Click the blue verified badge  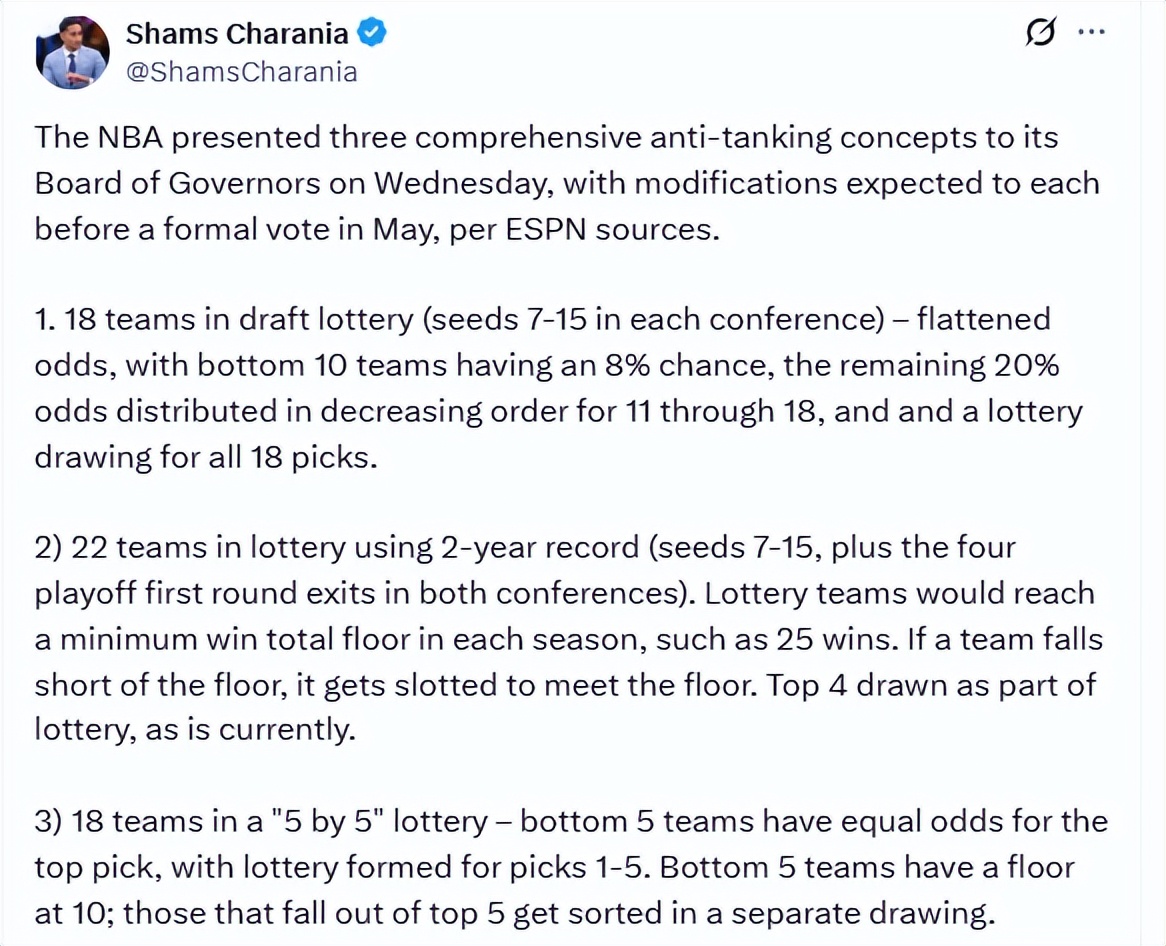[x=372, y=34]
